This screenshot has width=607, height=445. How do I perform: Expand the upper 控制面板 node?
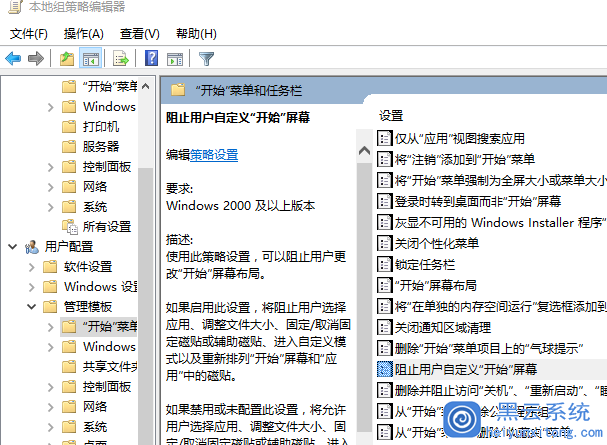[x=51, y=167]
